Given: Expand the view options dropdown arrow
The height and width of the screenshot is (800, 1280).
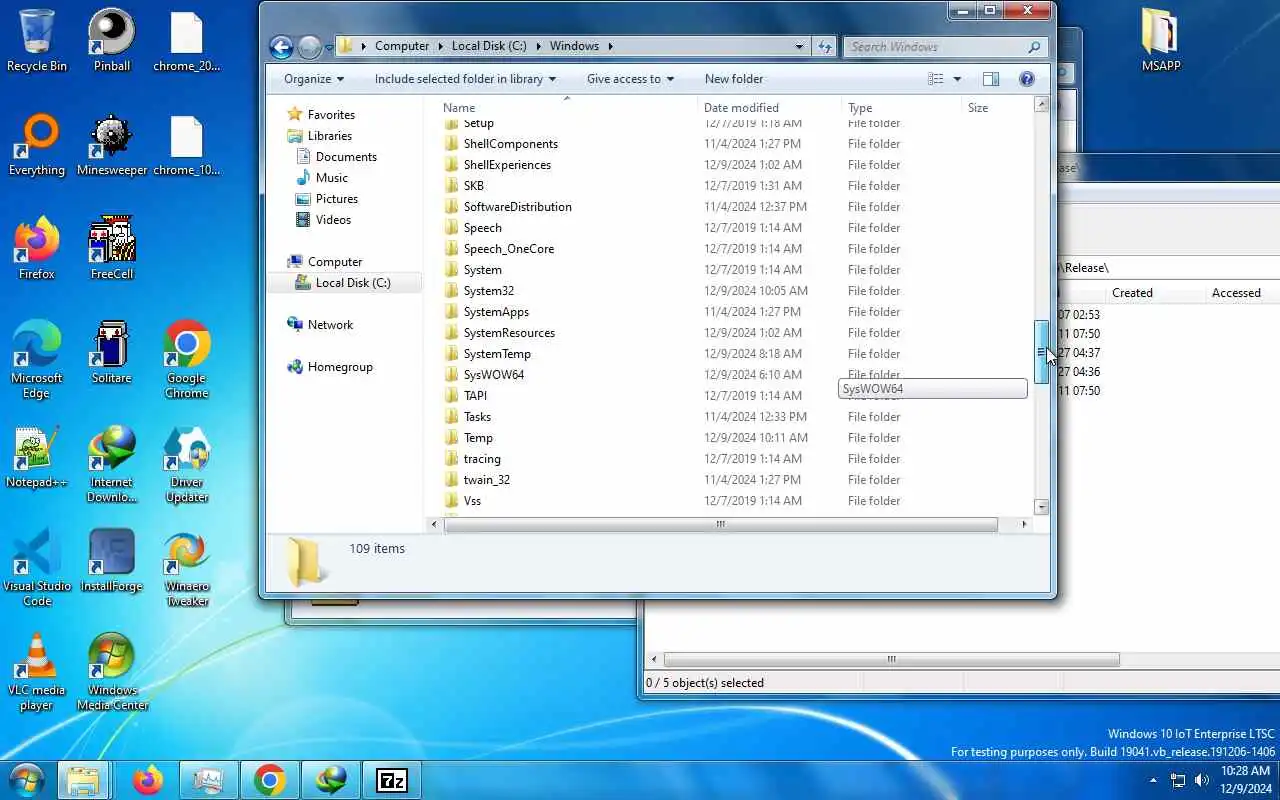Looking at the screenshot, I should (x=957, y=79).
